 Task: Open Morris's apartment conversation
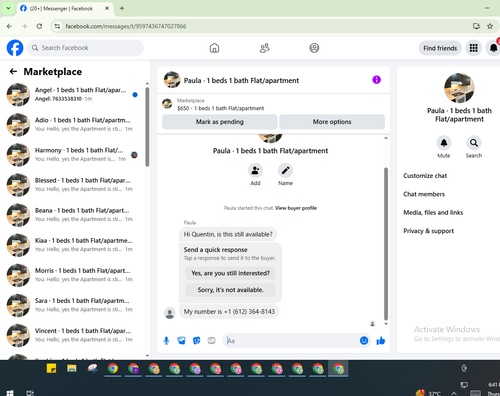click(x=73, y=275)
